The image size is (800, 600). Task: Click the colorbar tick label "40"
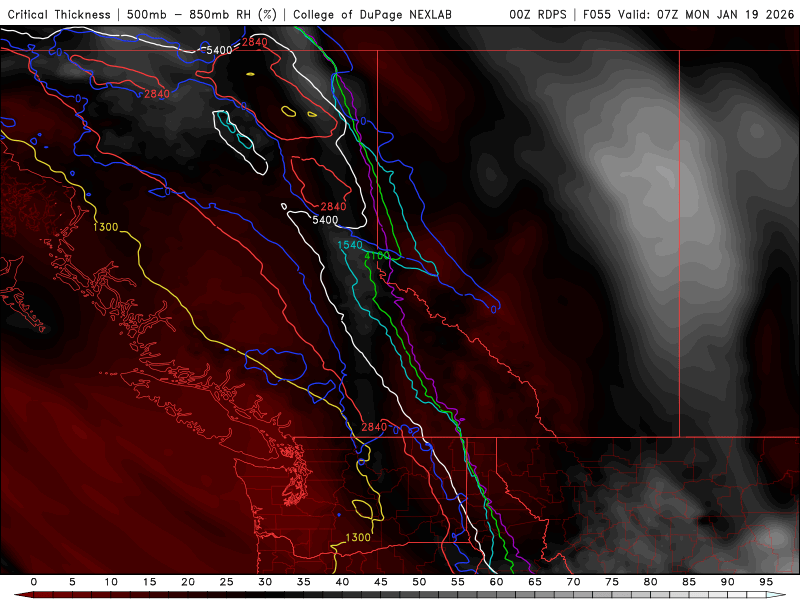point(342,582)
